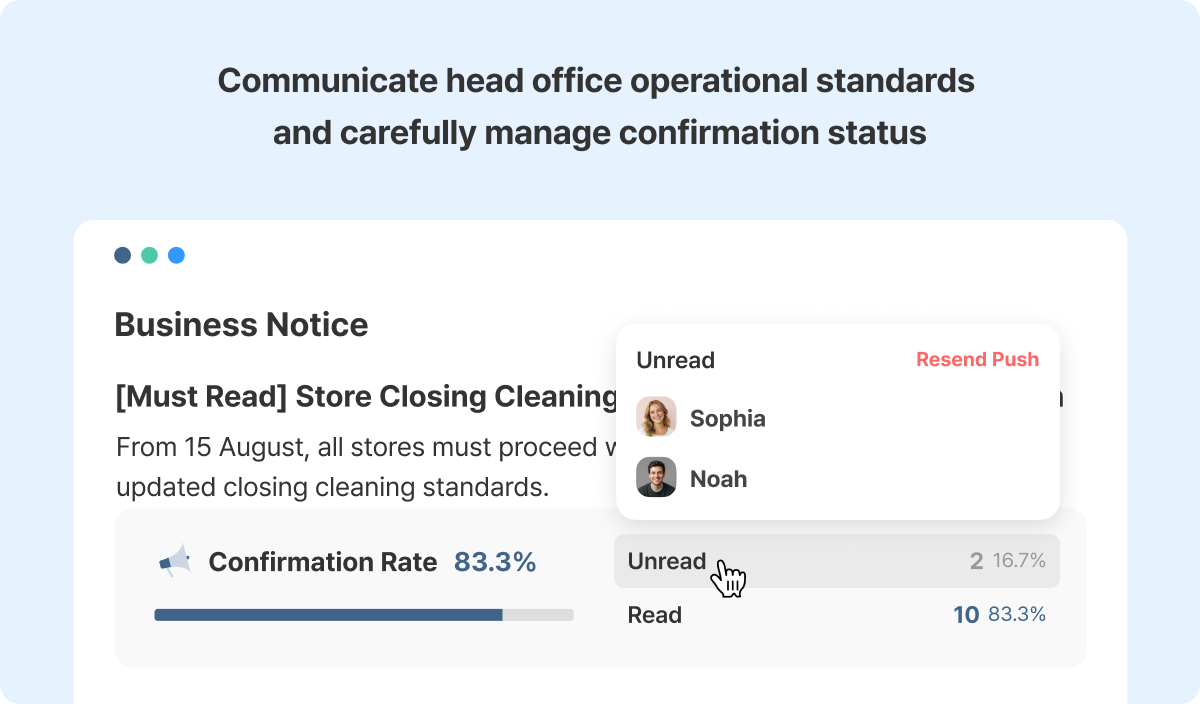Click the megaphone announcement icon
Image resolution: width=1200 pixels, height=704 pixels.
click(175, 561)
